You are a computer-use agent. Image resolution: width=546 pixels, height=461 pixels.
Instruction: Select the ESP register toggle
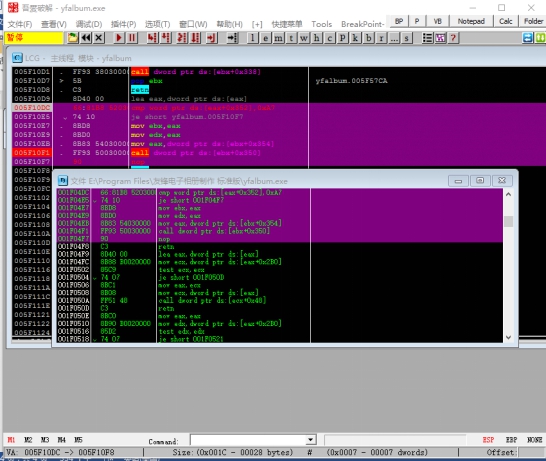(x=488, y=440)
